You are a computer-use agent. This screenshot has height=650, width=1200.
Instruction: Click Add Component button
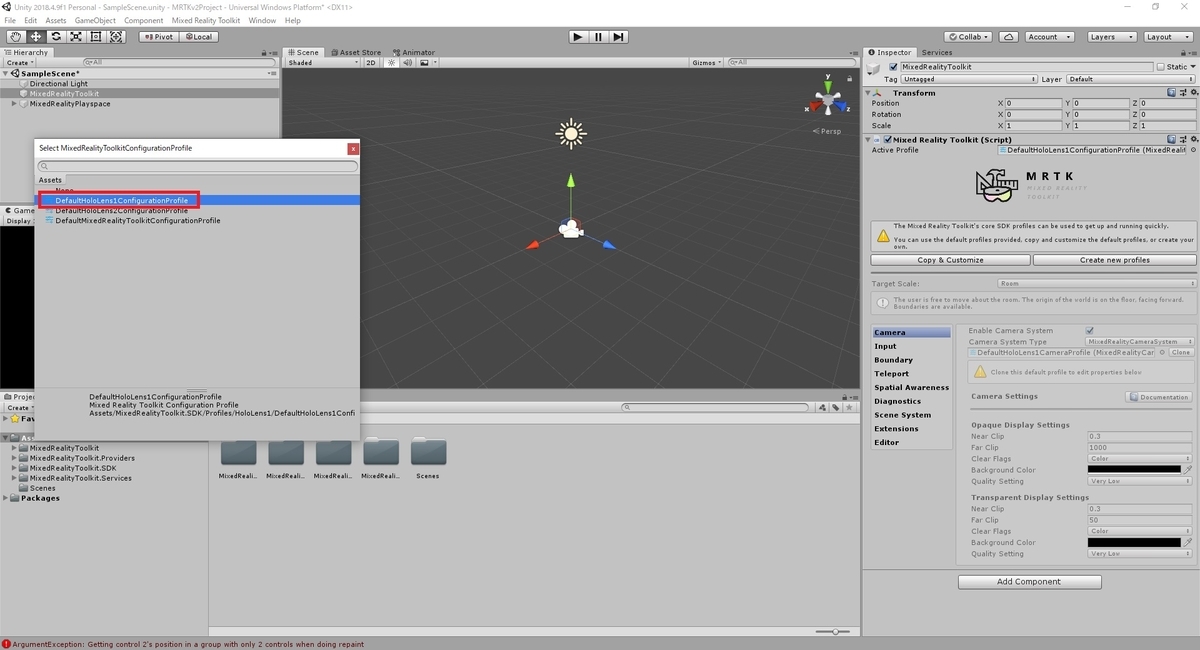[x=1029, y=582]
